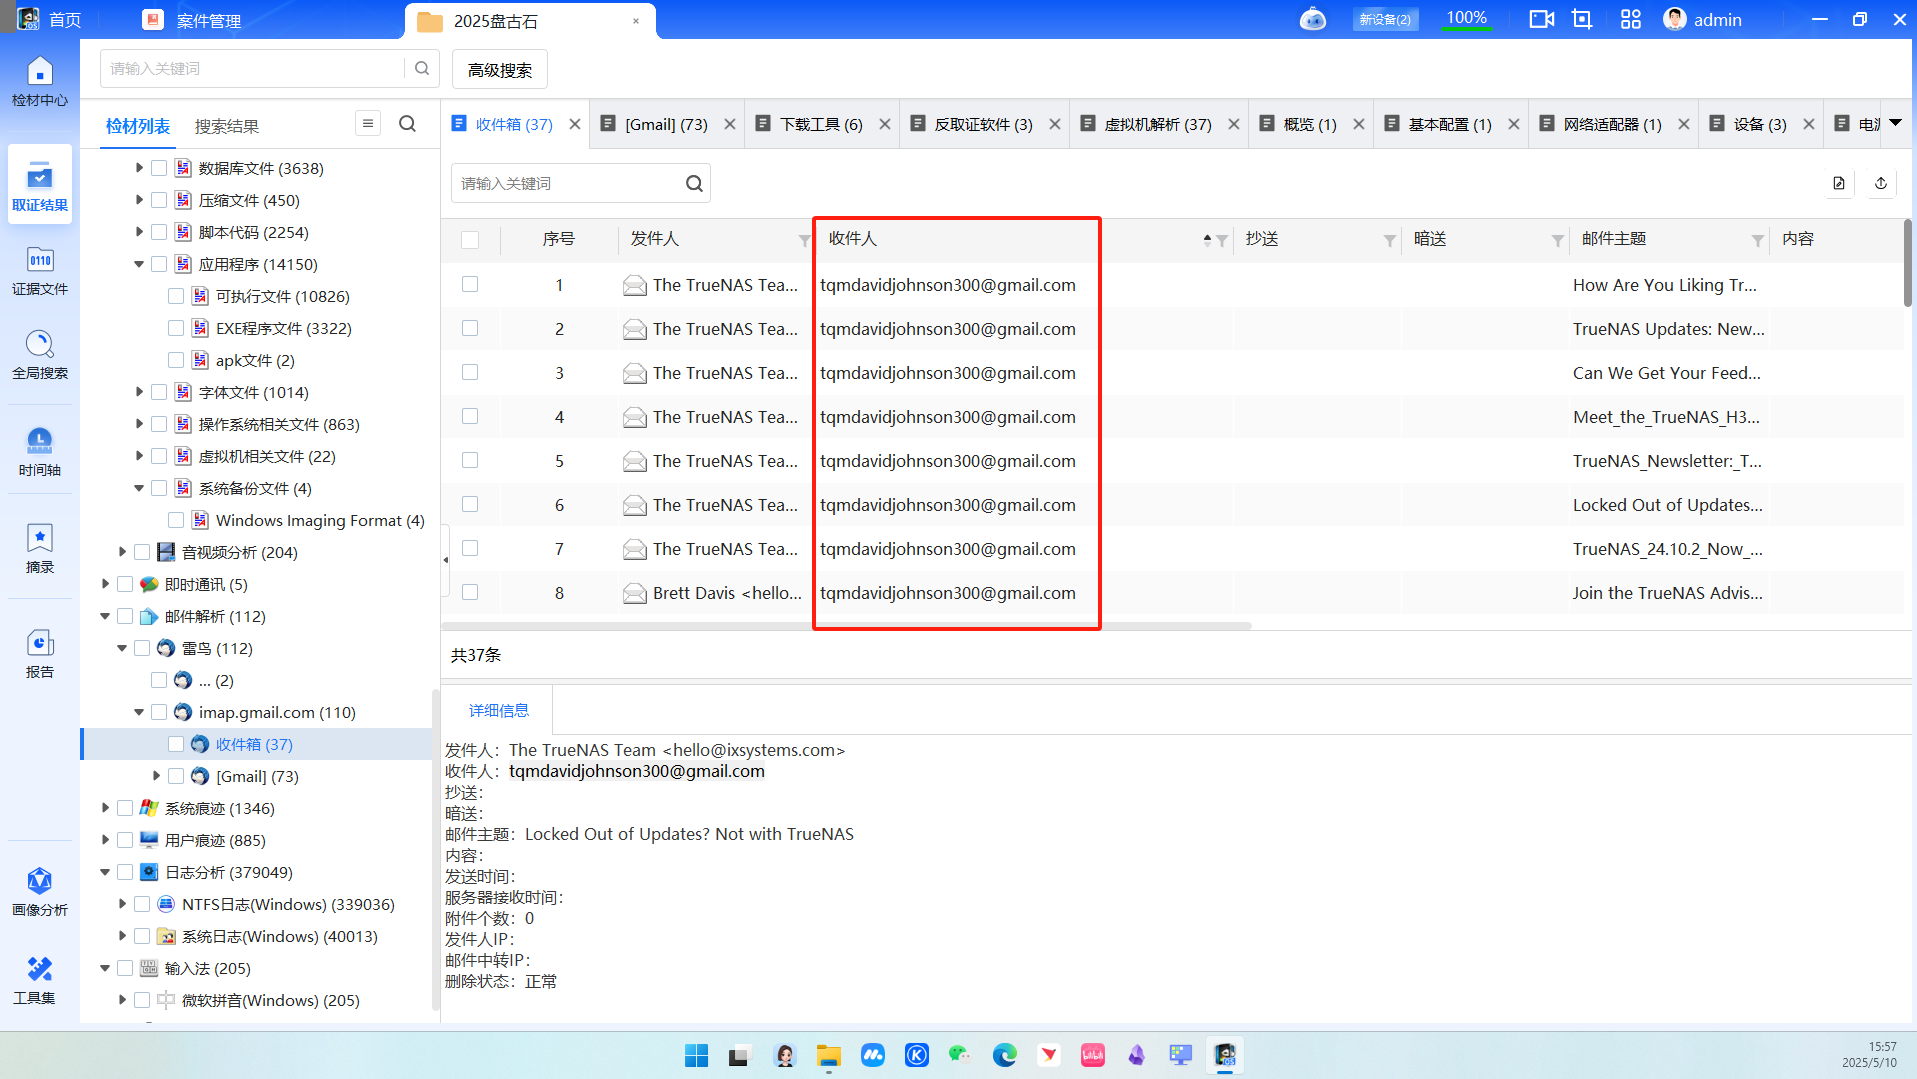Open the 时间轴 timeline view
This screenshot has width=1917, height=1079.
click(x=40, y=452)
